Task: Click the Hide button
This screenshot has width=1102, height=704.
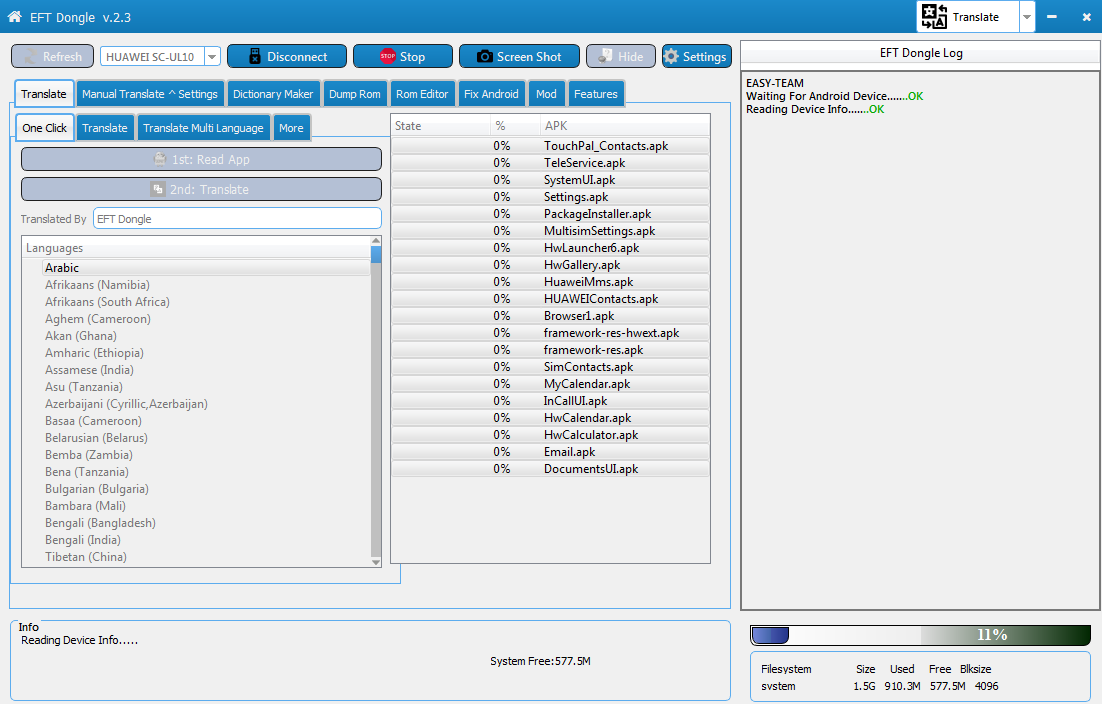Action: click(621, 56)
